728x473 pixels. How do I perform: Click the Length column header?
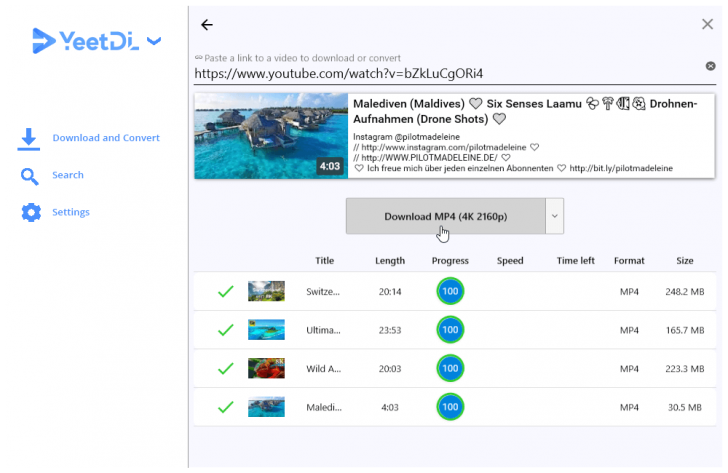pyautogui.click(x=390, y=261)
